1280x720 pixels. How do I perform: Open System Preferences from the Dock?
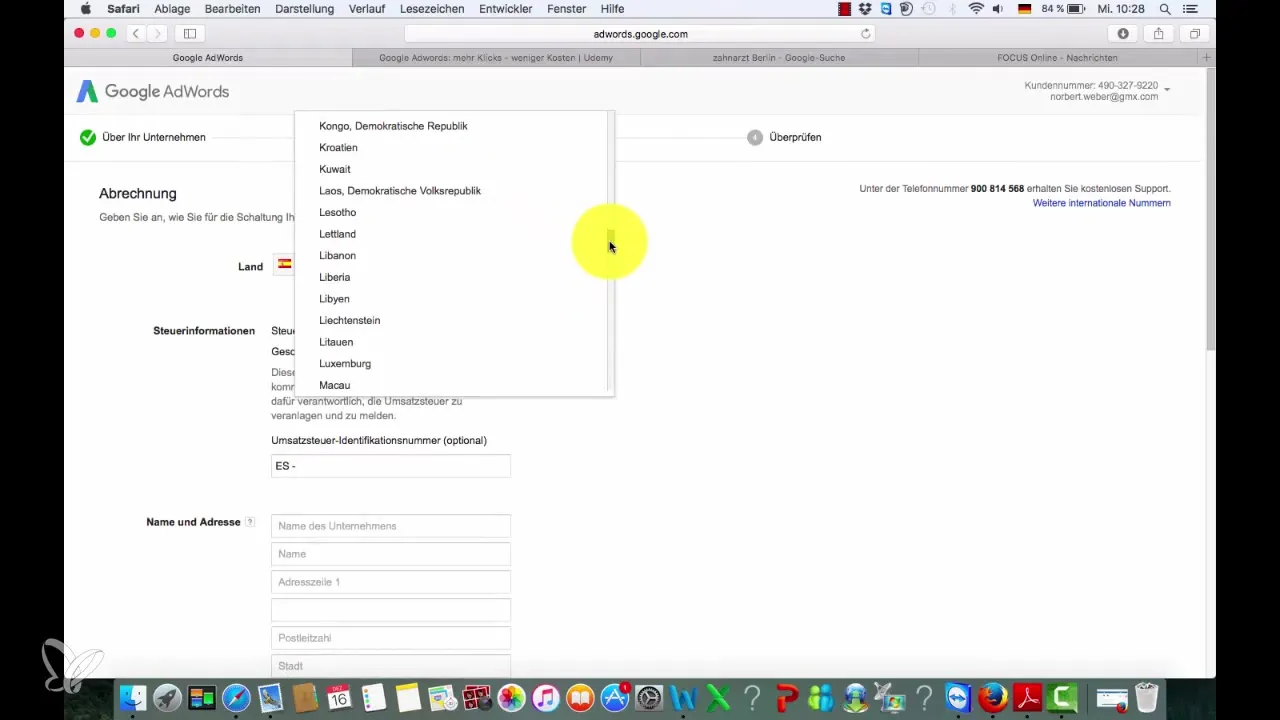pos(649,697)
